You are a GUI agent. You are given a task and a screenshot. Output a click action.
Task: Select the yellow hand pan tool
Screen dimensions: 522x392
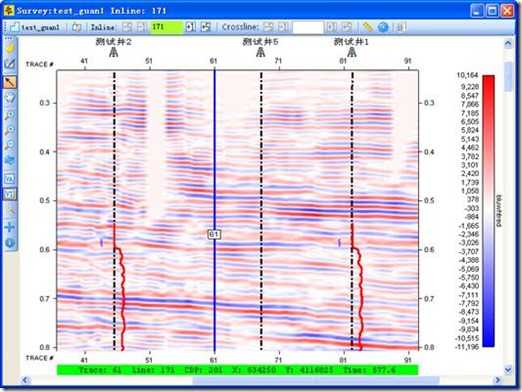click(x=10, y=48)
